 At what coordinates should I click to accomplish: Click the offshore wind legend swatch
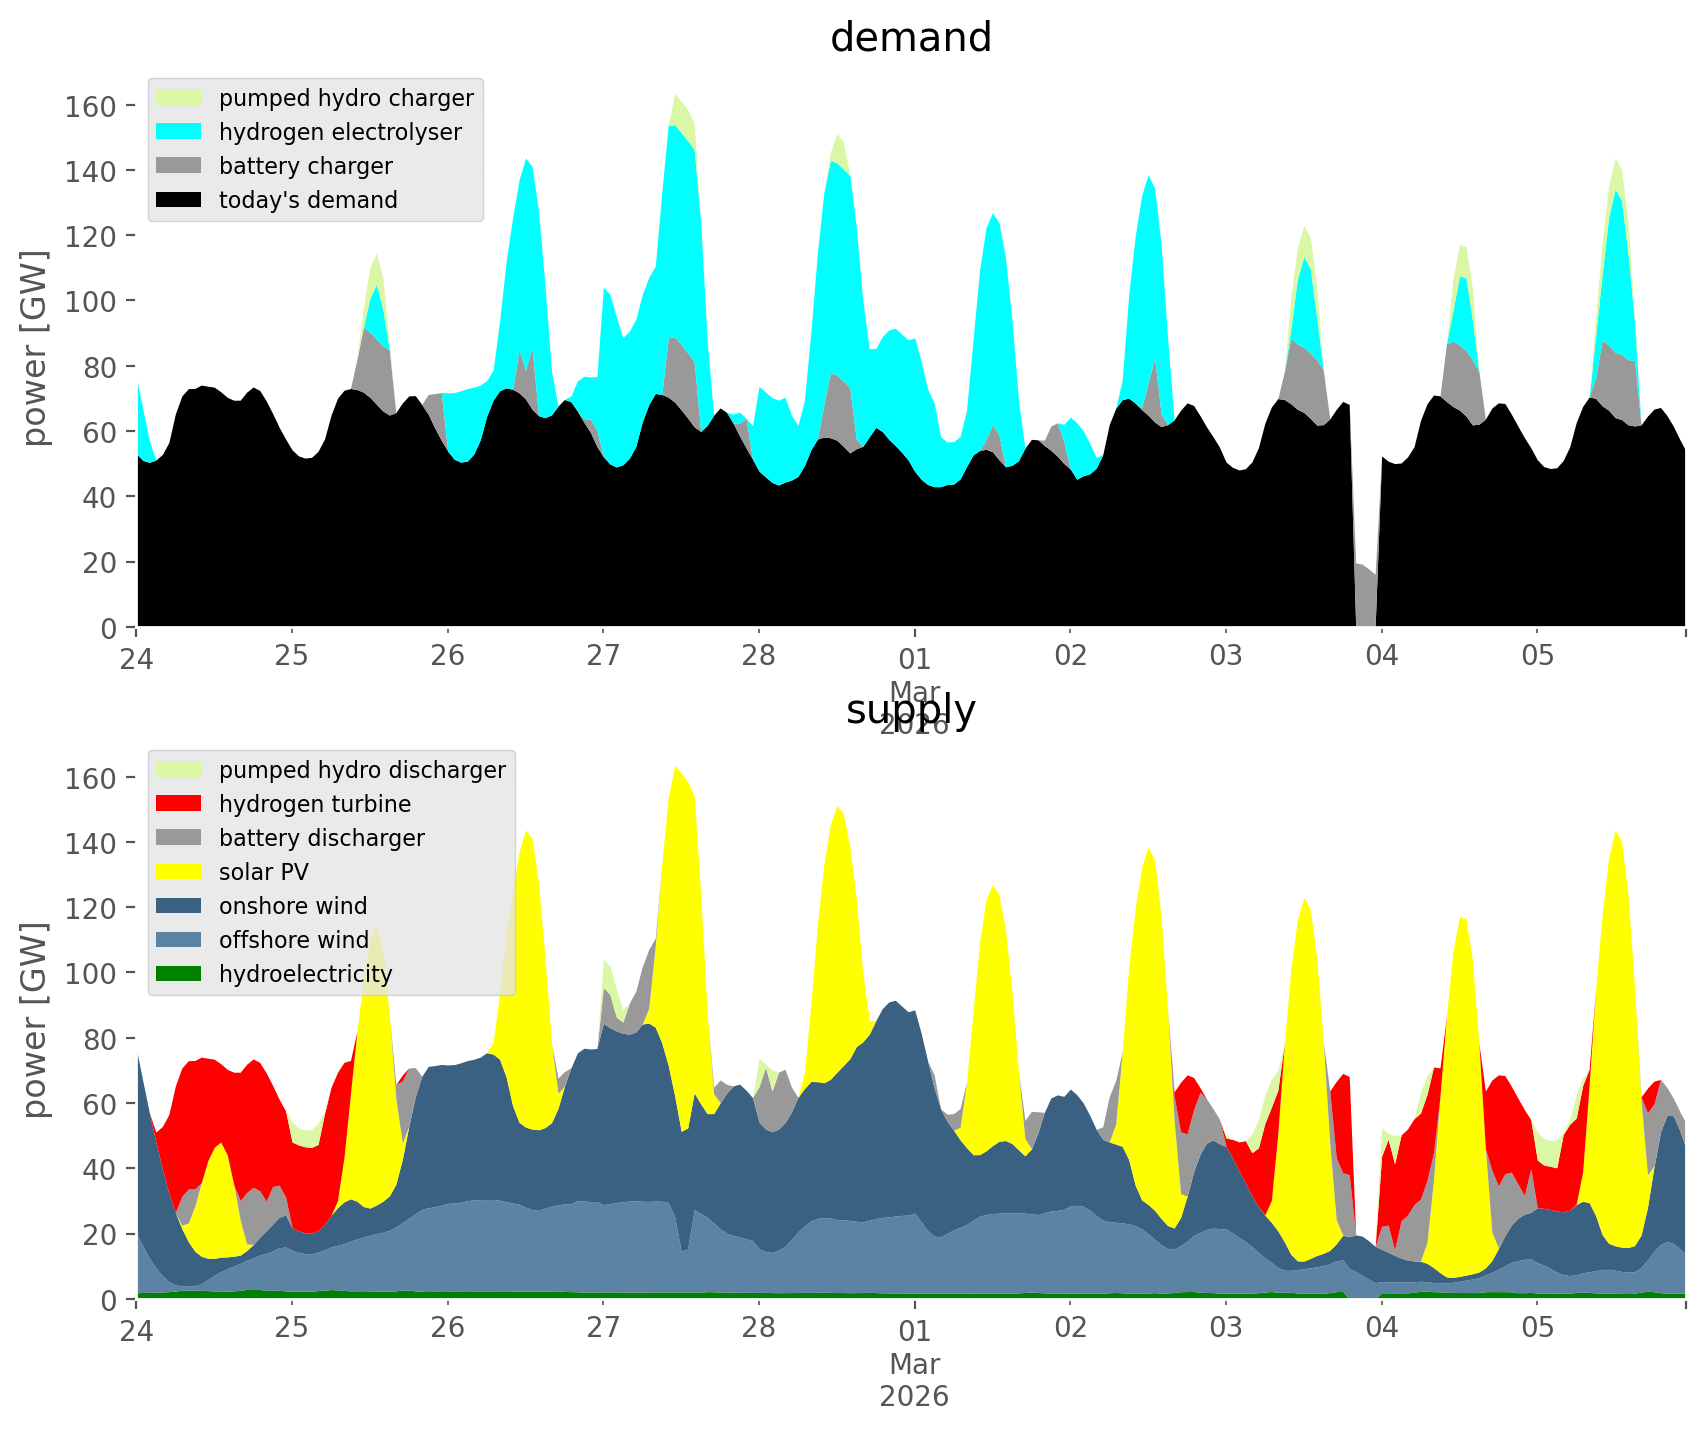click(179, 940)
